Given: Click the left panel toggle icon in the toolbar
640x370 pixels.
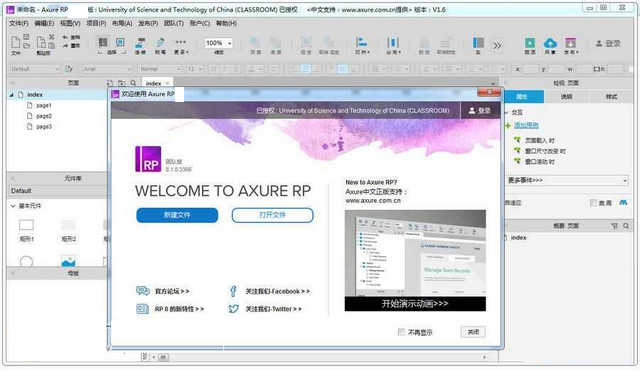Looking at the screenshot, I should tap(478, 42).
